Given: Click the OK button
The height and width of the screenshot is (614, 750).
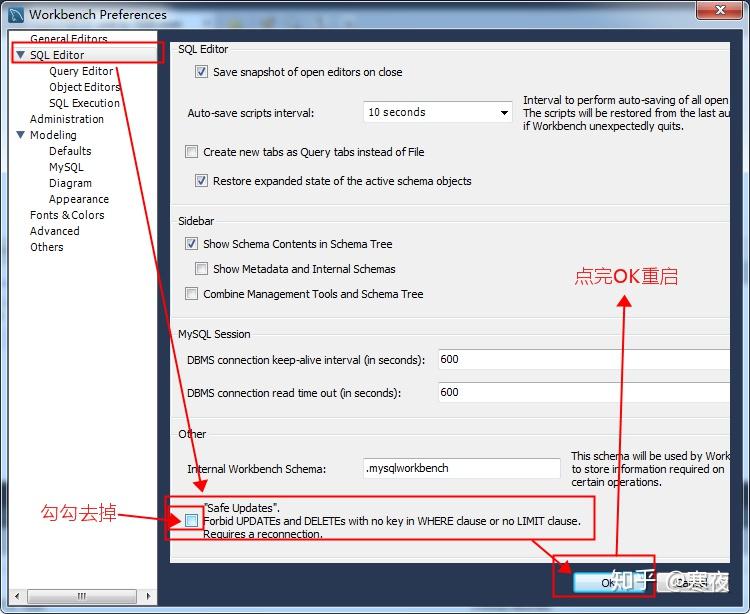Looking at the screenshot, I should 612,582.
